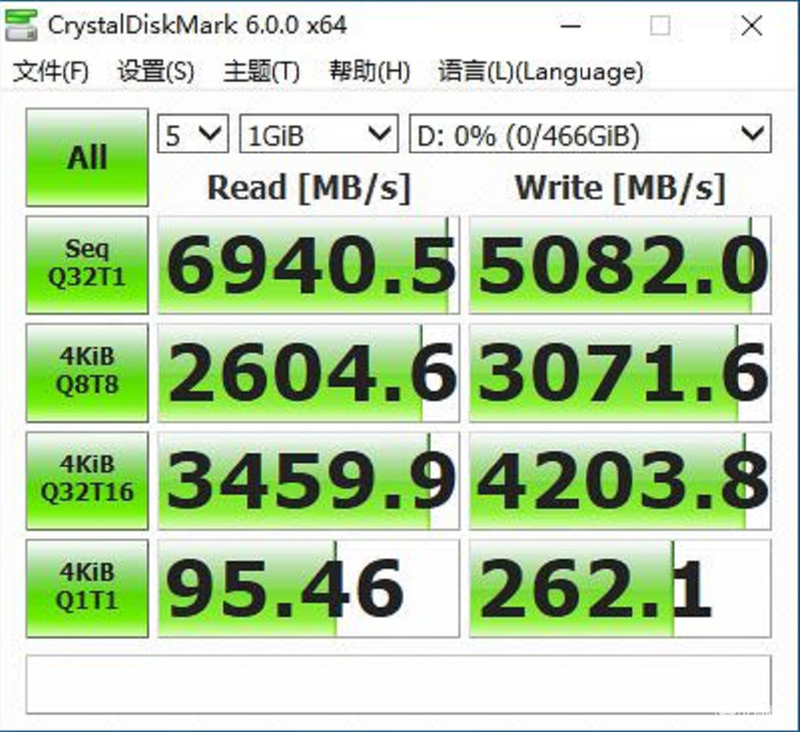Open the 设置(S) menu
The height and width of the screenshot is (732, 800).
156,71
